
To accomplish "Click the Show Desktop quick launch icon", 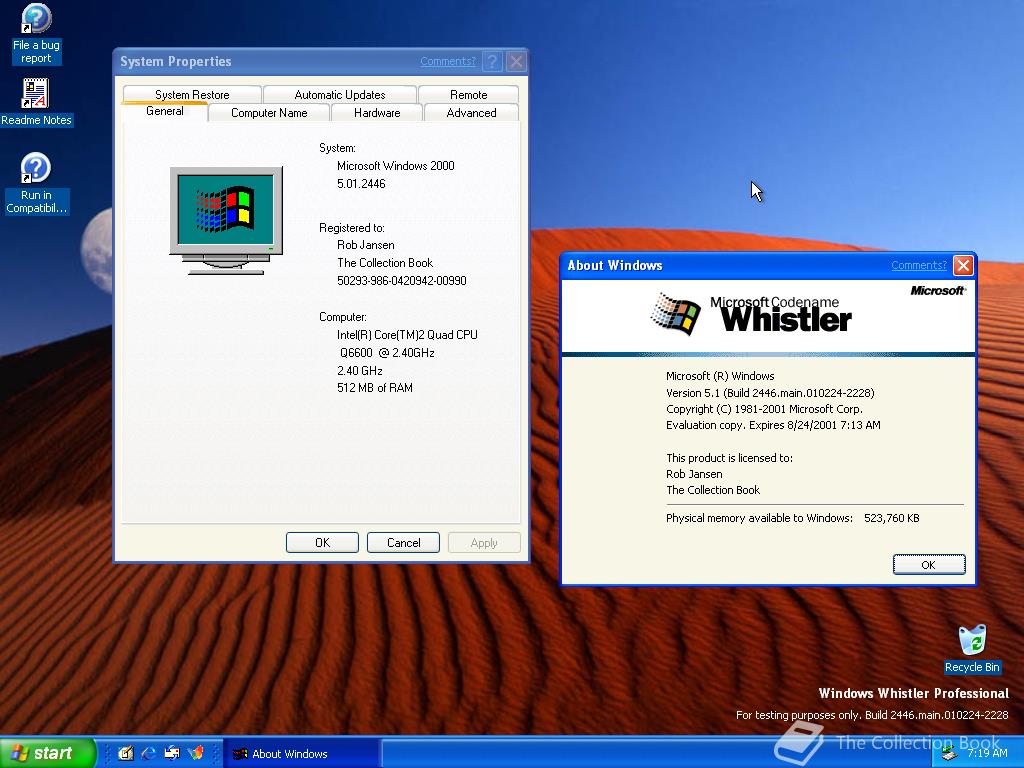I will tap(125, 753).
